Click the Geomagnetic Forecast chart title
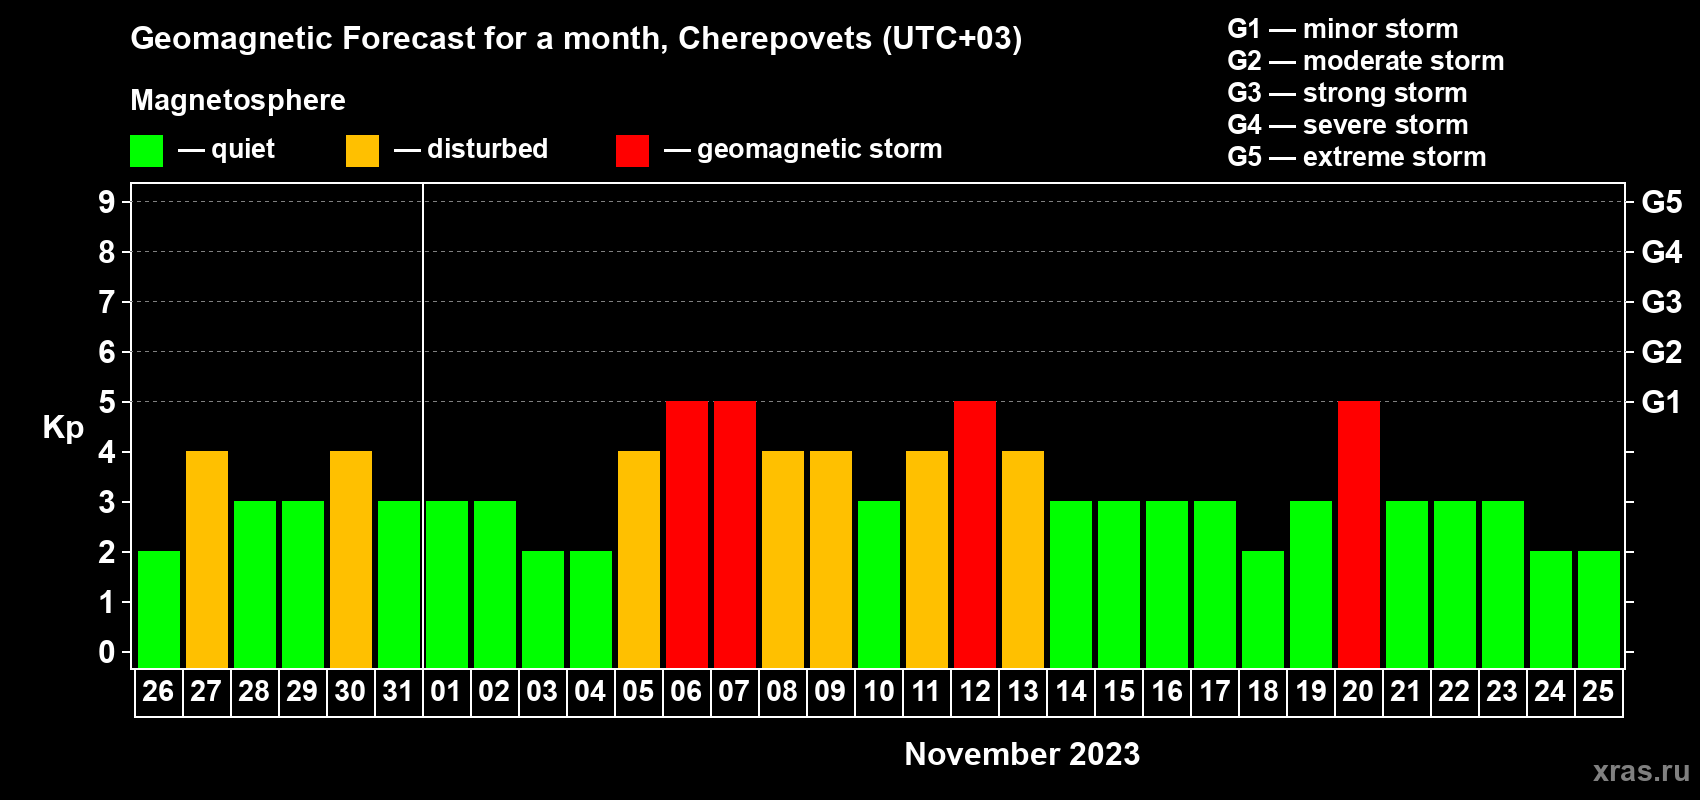Screen dimensions: 1700x800 (x=576, y=39)
